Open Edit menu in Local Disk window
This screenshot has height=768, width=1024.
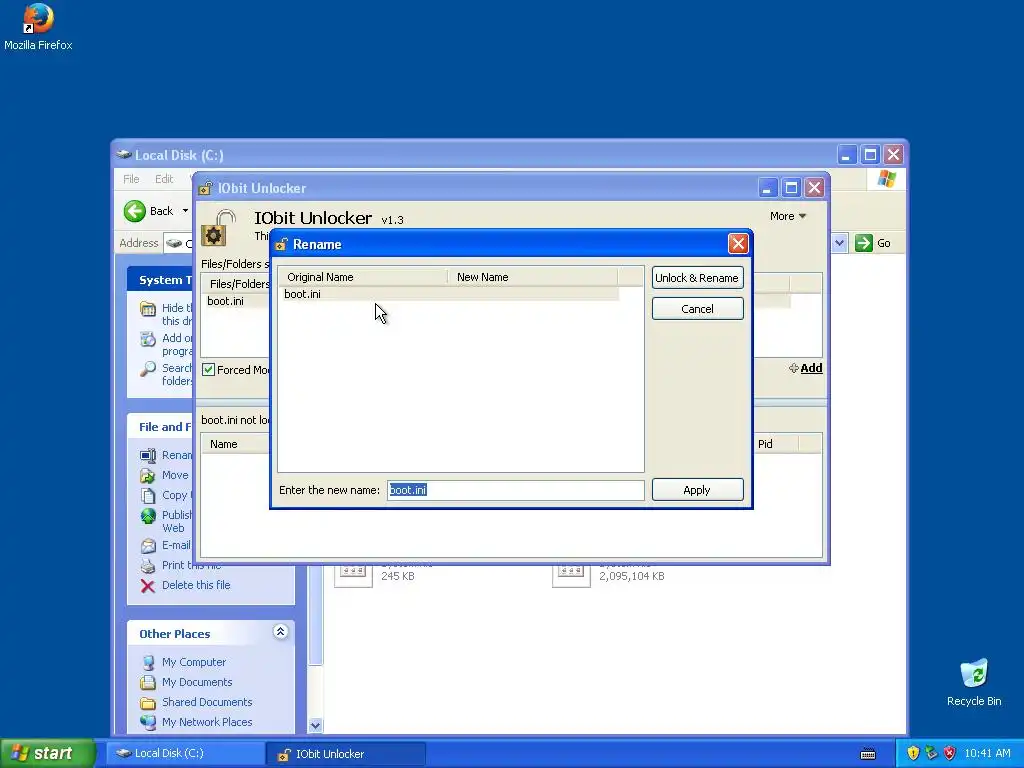click(x=164, y=179)
